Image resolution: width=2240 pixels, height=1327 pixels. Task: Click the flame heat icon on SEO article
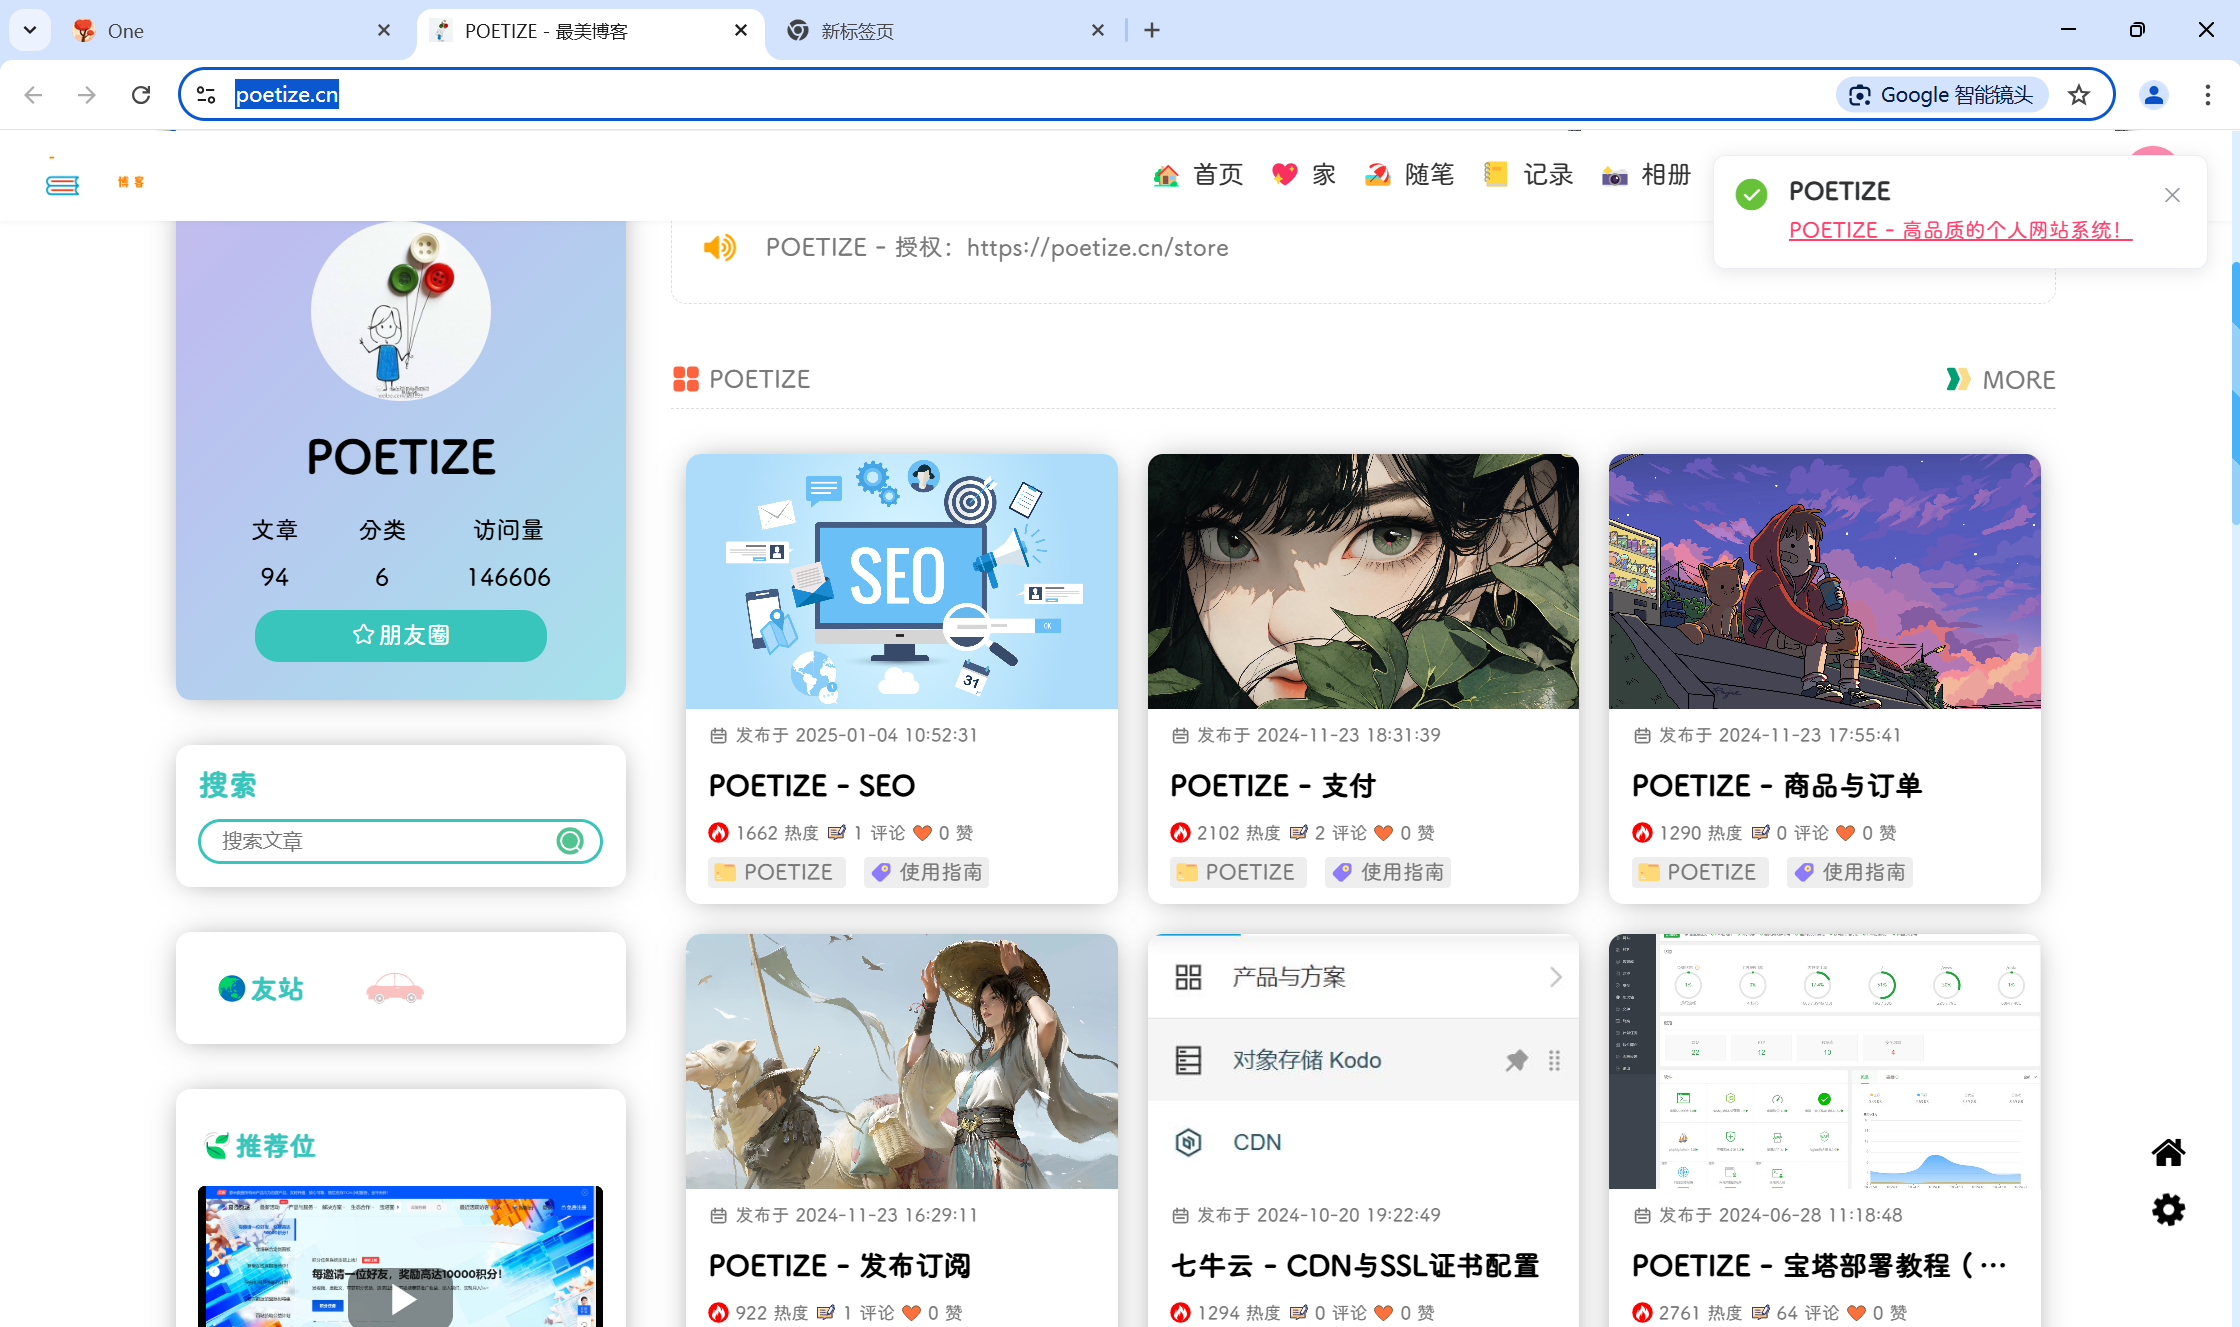point(718,833)
